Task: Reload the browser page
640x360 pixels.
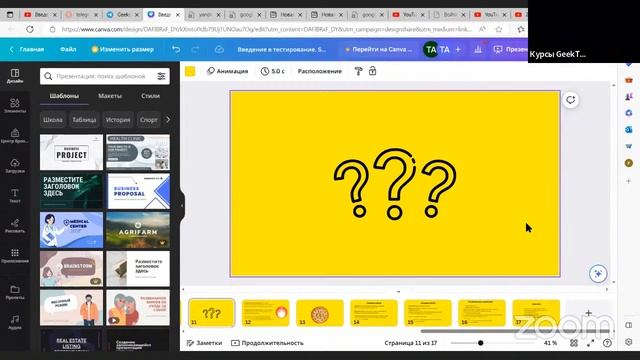Action: click(x=30, y=29)
